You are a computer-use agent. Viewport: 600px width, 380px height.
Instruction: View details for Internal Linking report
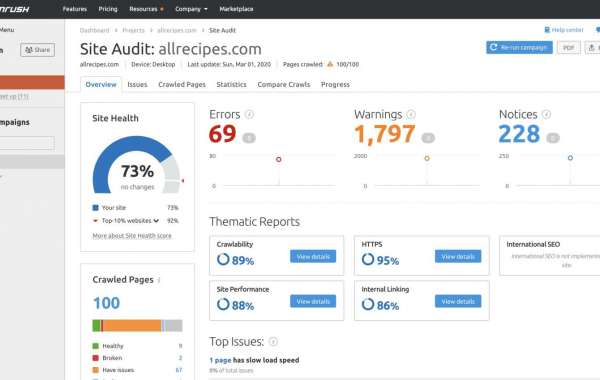[x=458, y=302]
